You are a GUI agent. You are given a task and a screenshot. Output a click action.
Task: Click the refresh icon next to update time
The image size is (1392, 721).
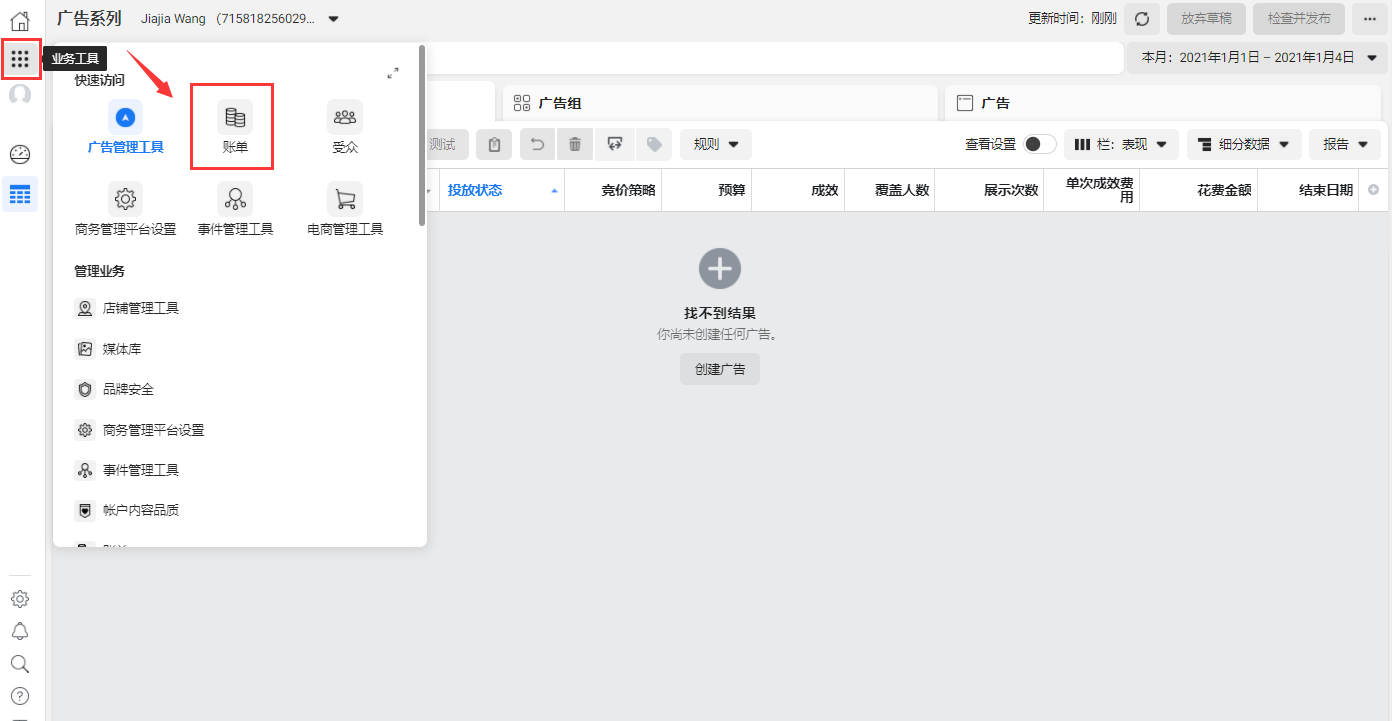(1141, 19)
